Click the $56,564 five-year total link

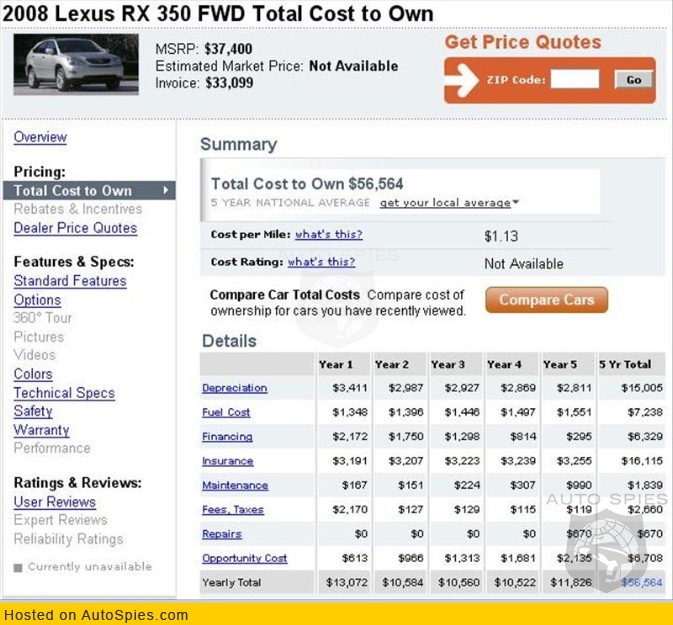coord(642,583)
